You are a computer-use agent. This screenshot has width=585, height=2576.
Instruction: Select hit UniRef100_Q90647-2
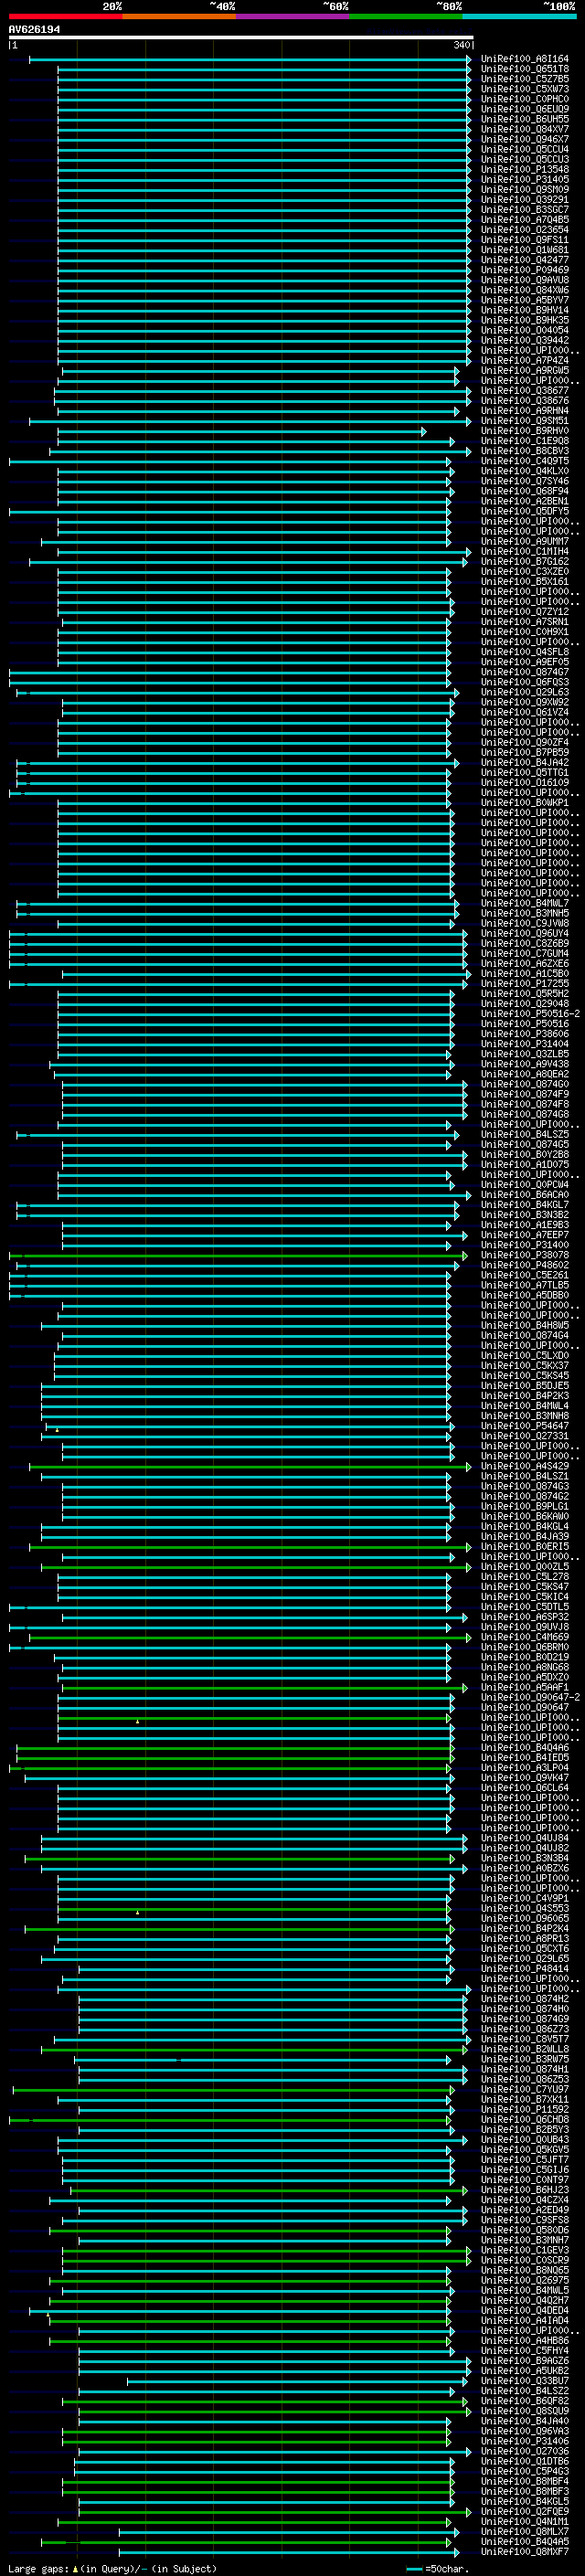(530, 1698)
